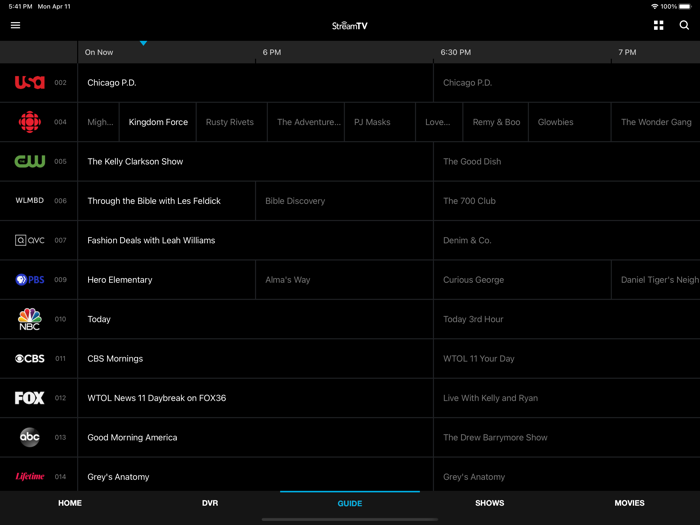Click the 6:30 PM time header
Viewport: 700px width, 525px height.
pos(455,52)
